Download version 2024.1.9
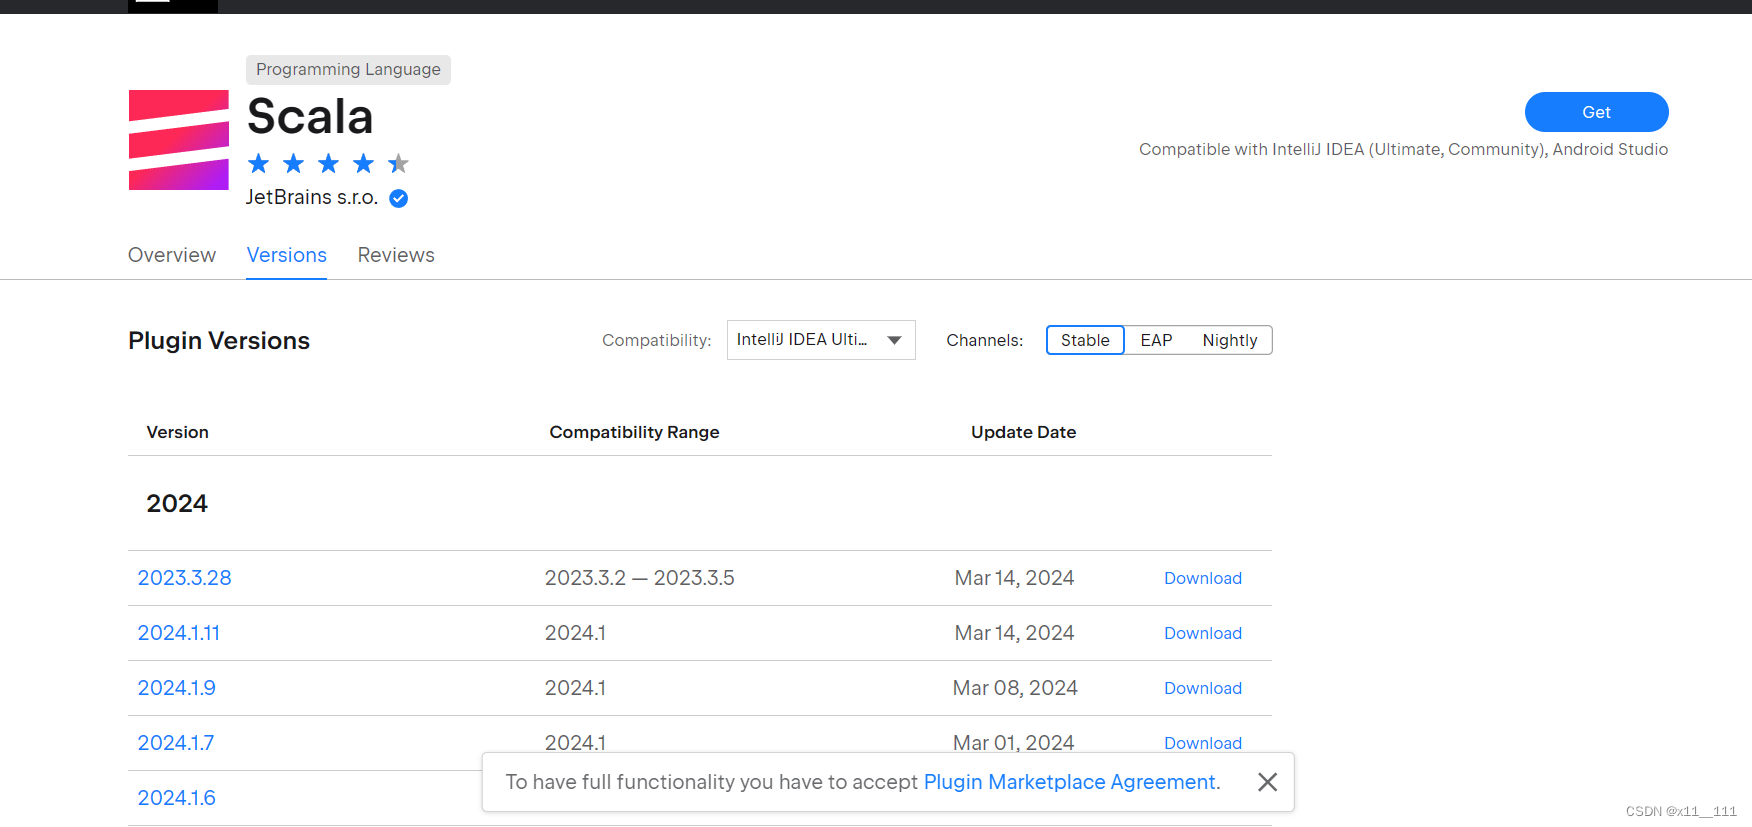 1203,688
